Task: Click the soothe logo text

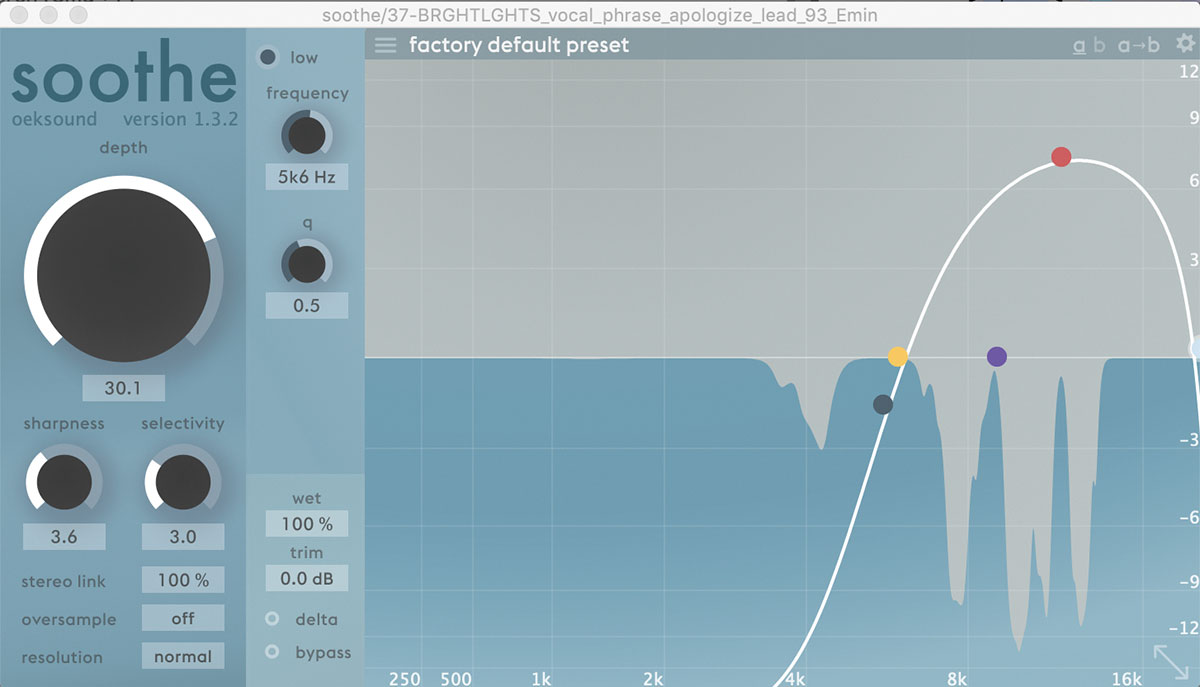Action: (x=124, y=74)
